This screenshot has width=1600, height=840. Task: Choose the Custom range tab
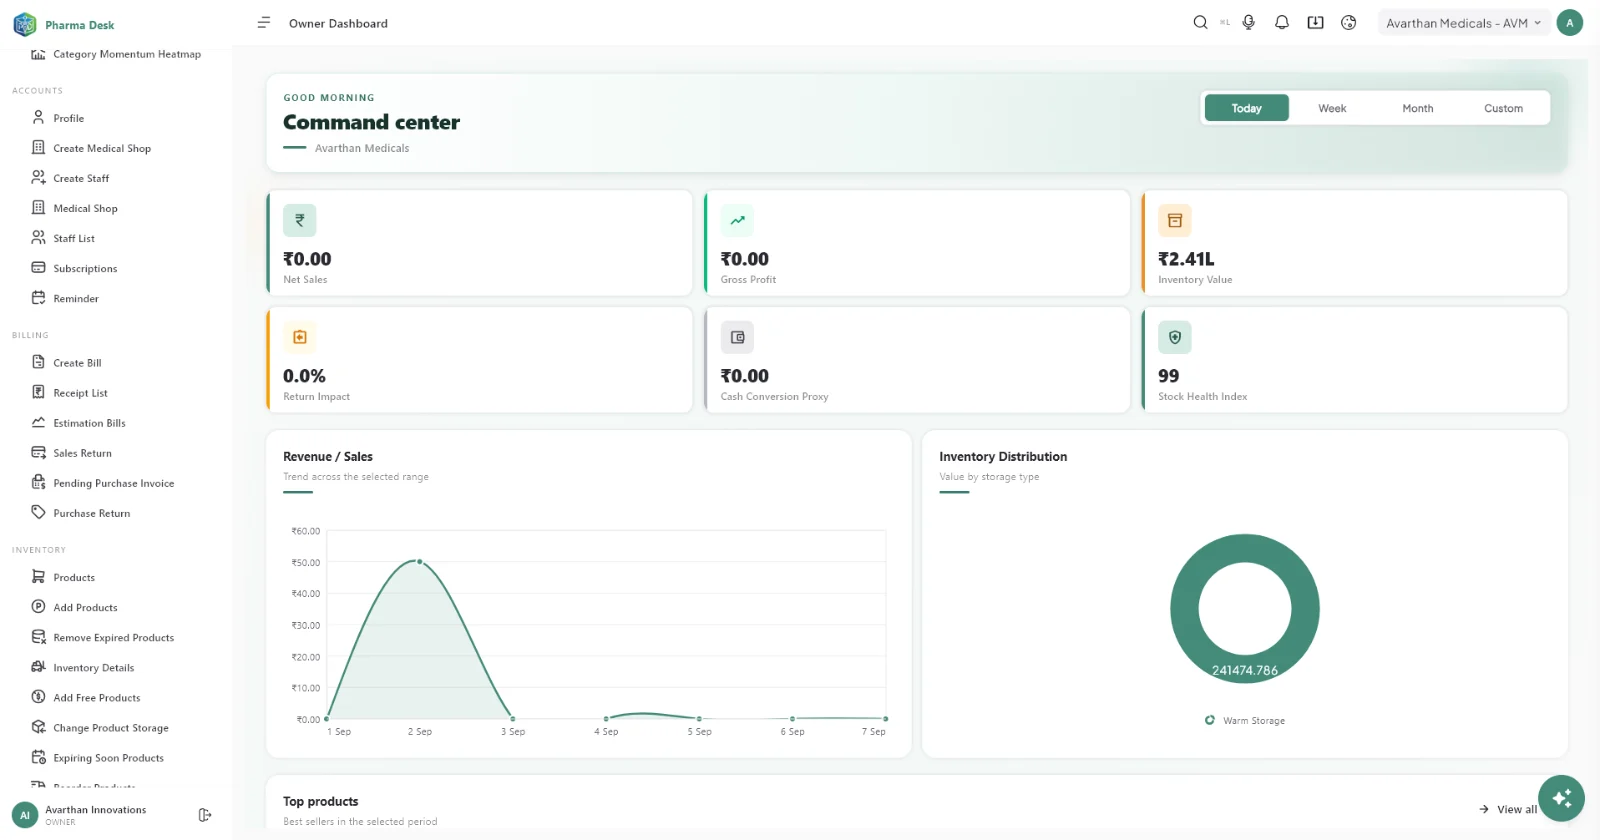coord(1503,108)
